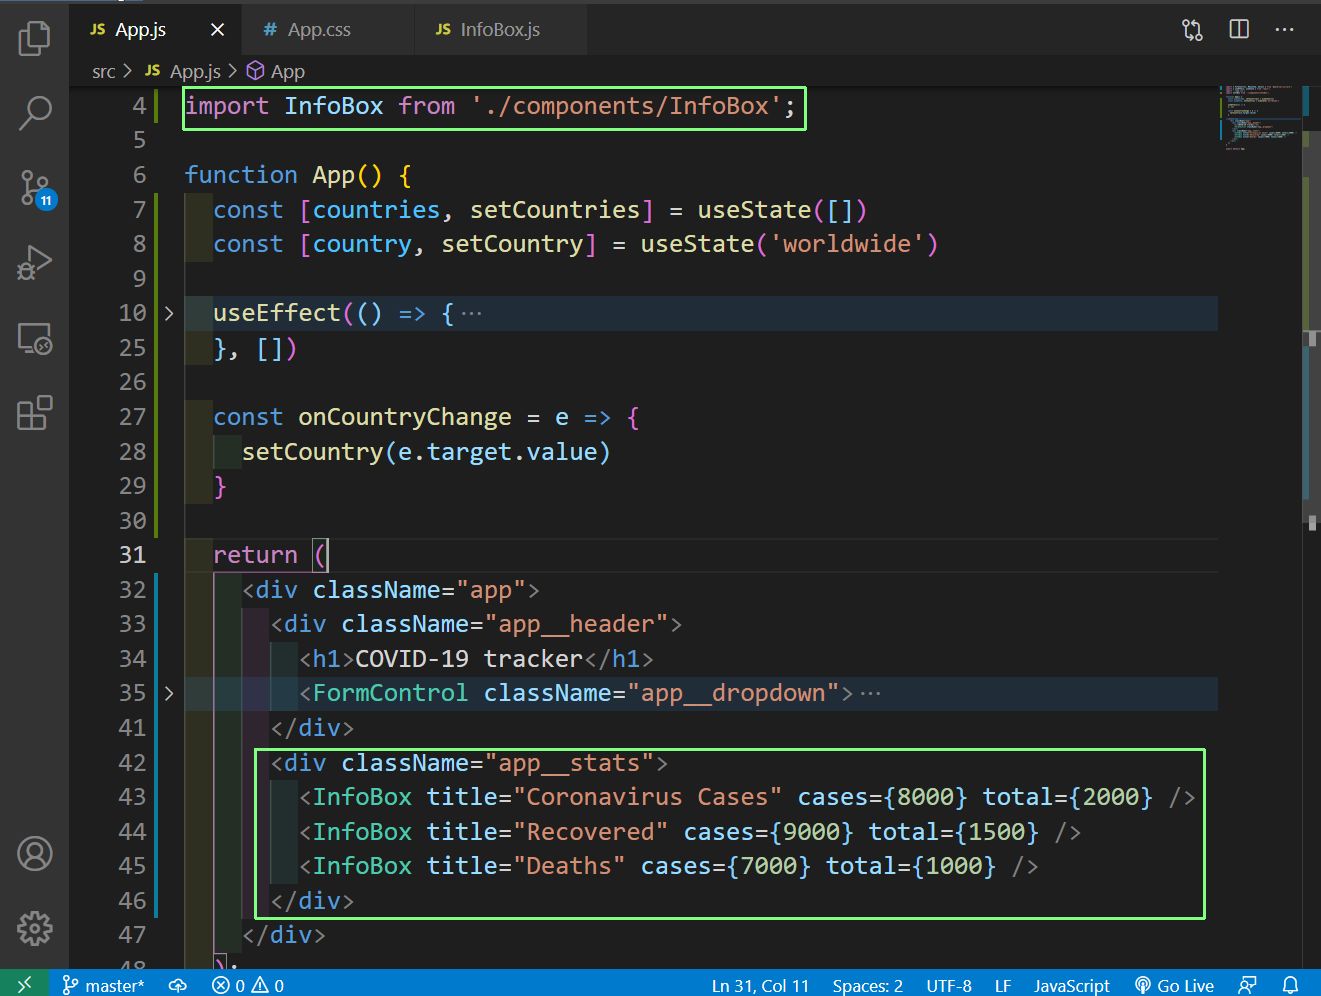The height and width of the screenshot is (996, 1321).
Task: Open the Explorer view in activity bar
Action: (35, 38)
